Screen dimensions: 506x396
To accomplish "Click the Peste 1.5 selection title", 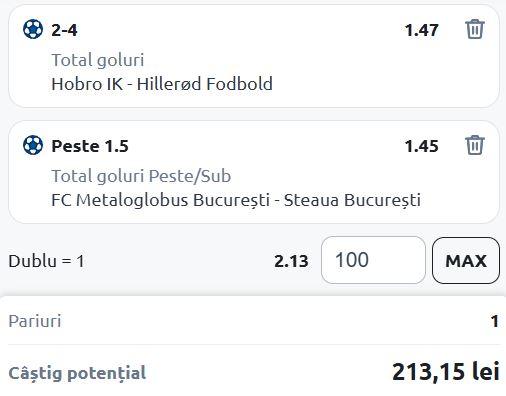I will [90, 146].
